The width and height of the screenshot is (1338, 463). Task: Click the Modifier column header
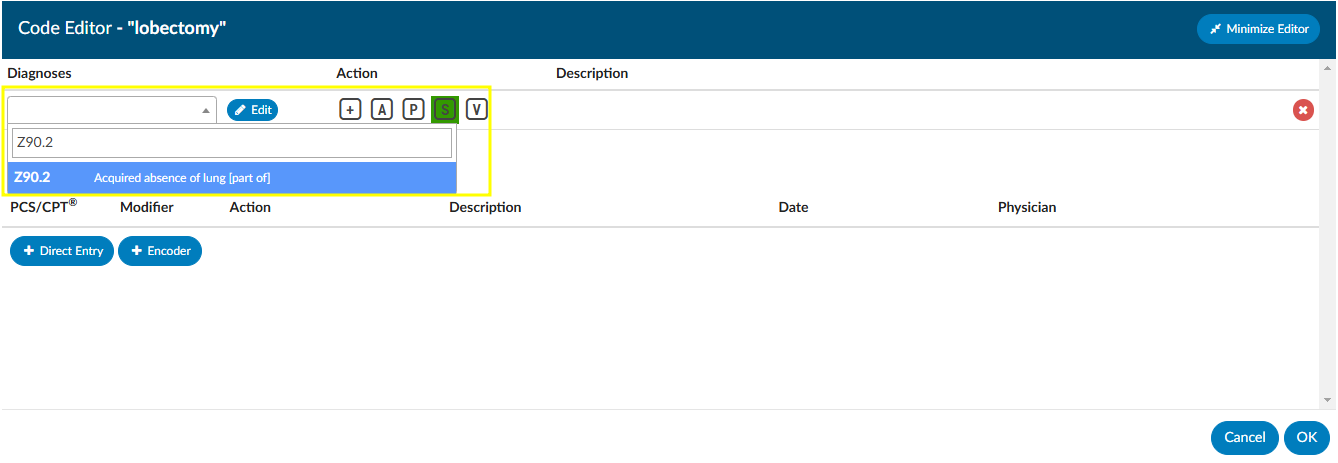click(x=147, y=207)
